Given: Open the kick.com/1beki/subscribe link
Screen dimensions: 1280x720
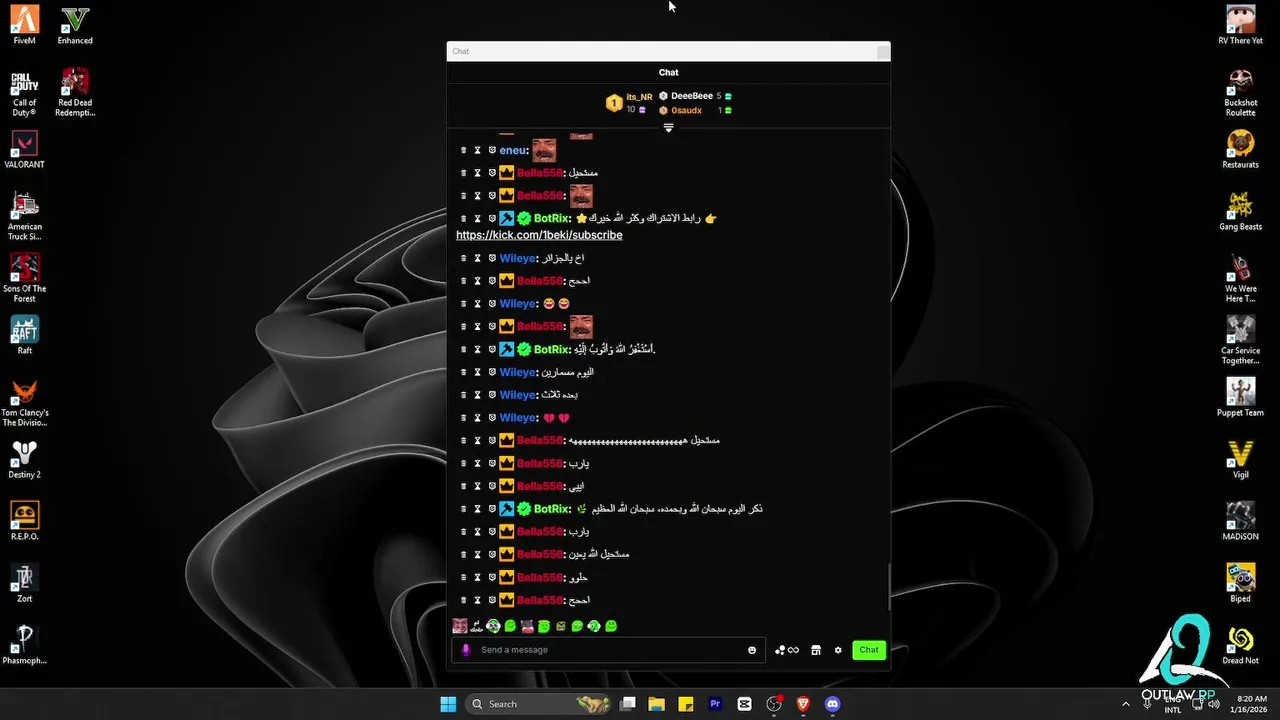Looking at the screenshot, I should click(x=539, y=235).
